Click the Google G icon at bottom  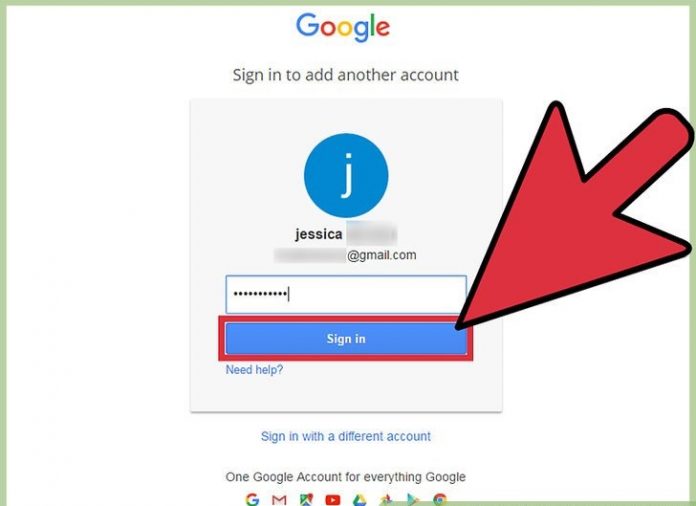tap(252, 500)
